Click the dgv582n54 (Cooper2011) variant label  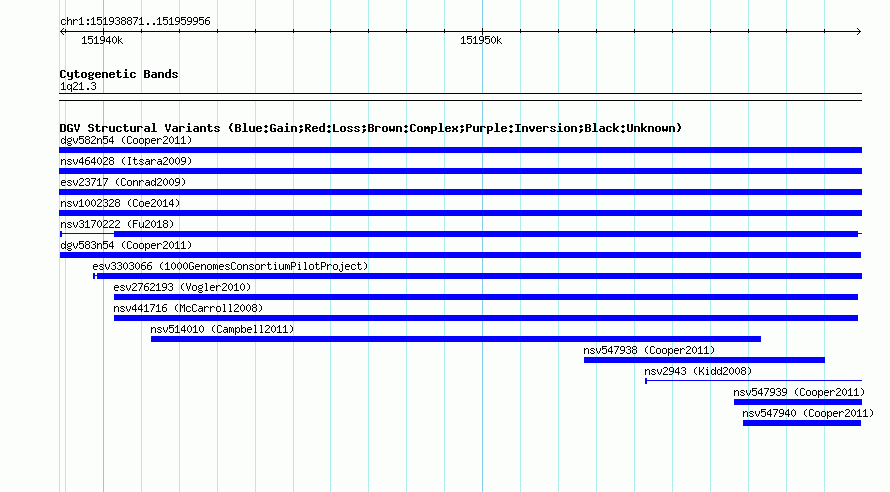pyautogui.click(x=126, y=140)
